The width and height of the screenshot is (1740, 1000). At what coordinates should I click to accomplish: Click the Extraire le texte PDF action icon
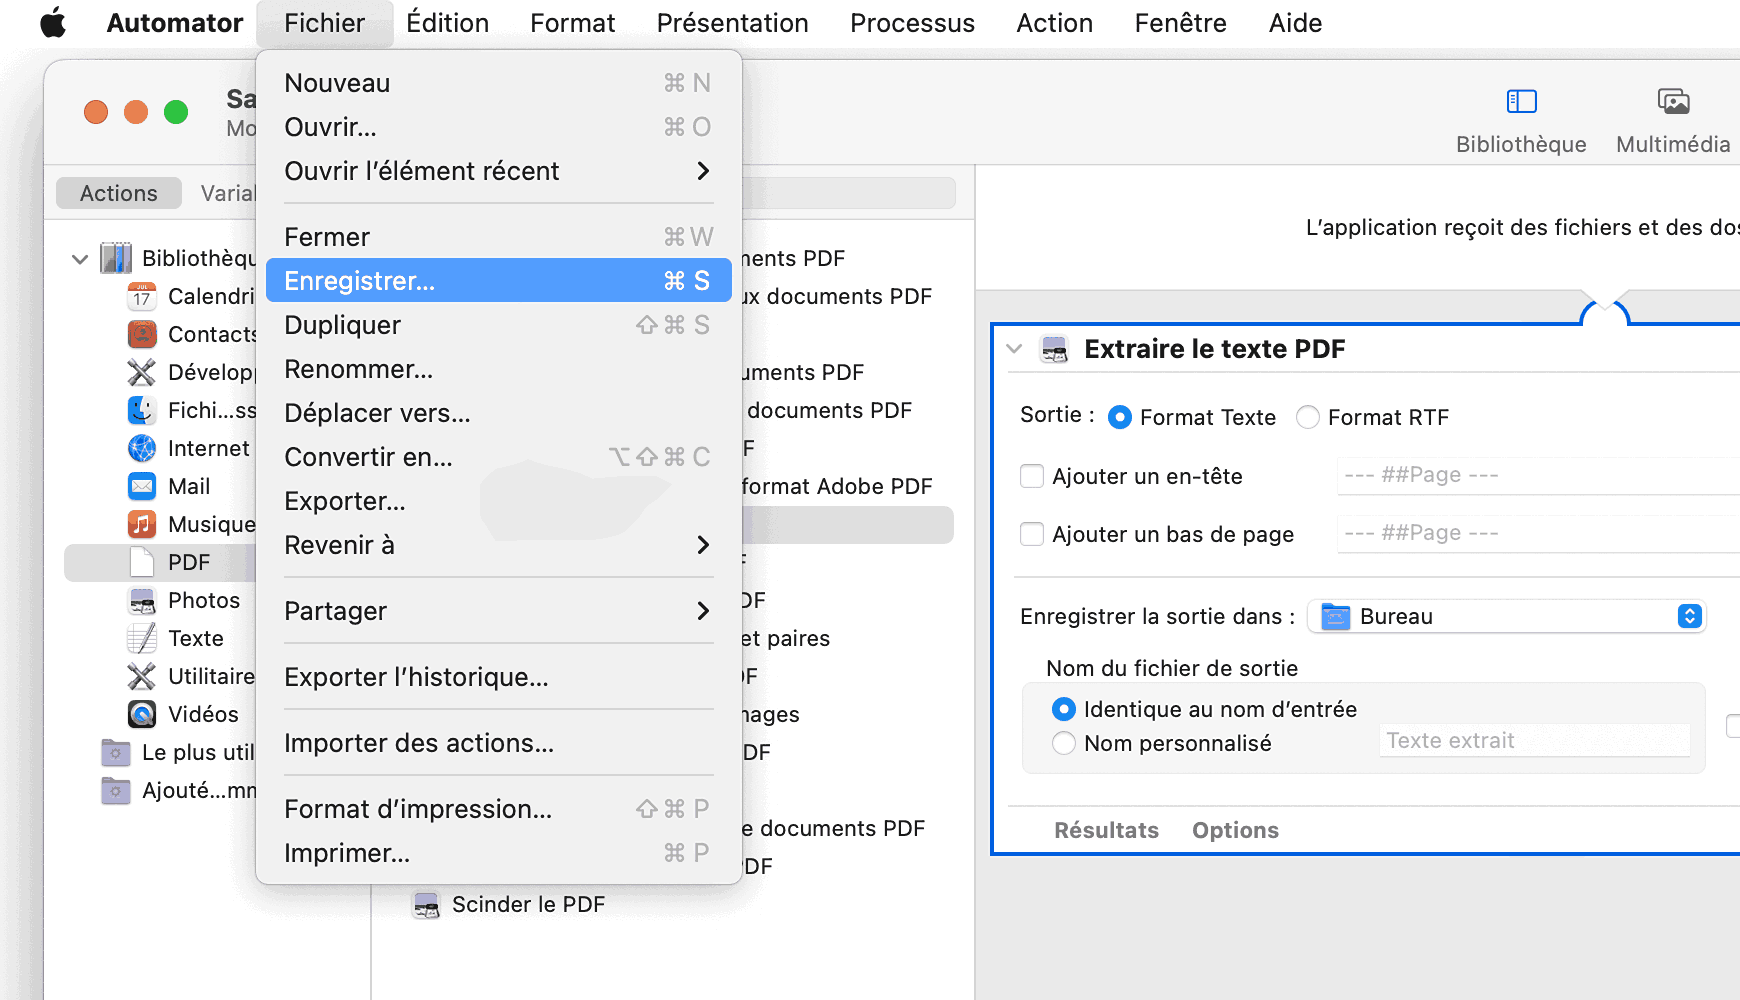point(1054,349)
